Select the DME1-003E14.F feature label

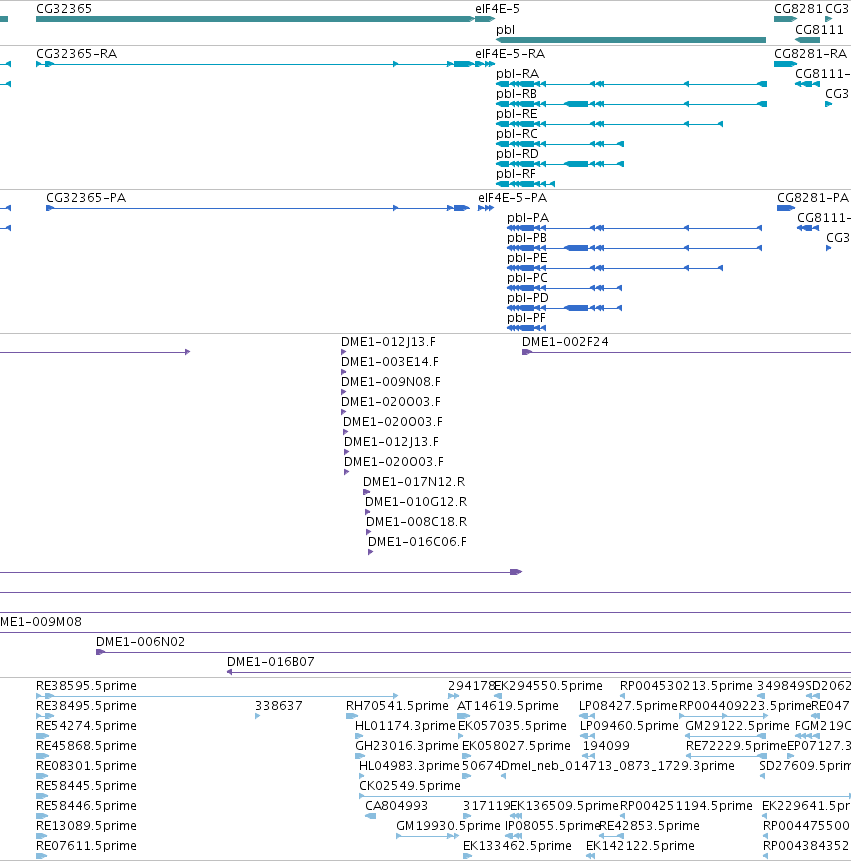click(x=390, y=362)
